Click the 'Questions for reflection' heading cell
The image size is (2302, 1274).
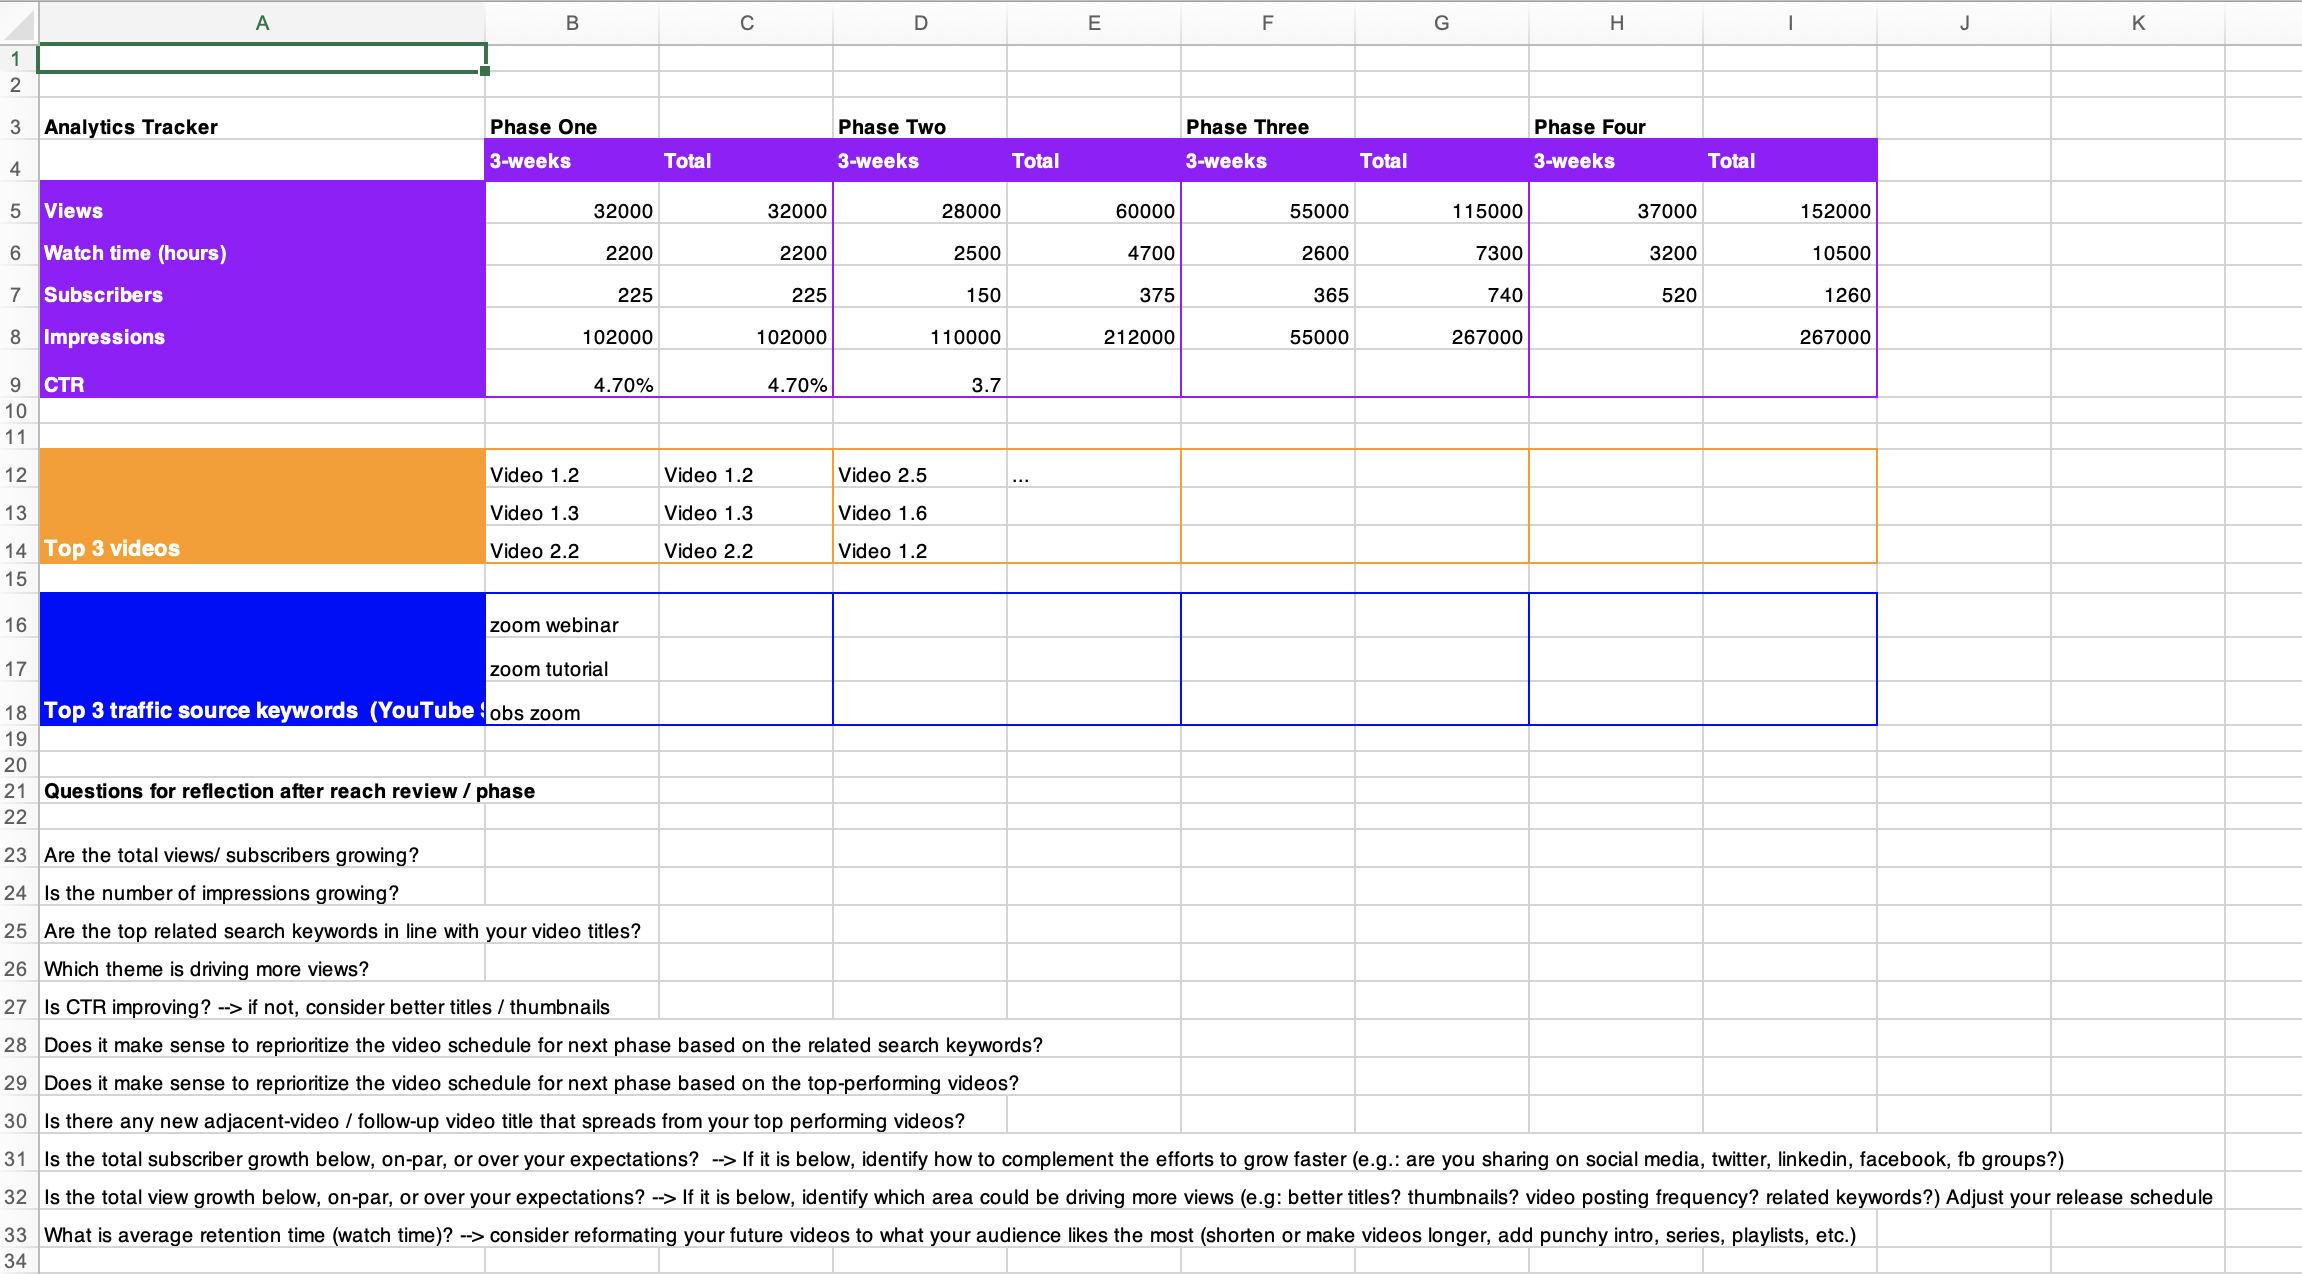(x=262, y=791)
